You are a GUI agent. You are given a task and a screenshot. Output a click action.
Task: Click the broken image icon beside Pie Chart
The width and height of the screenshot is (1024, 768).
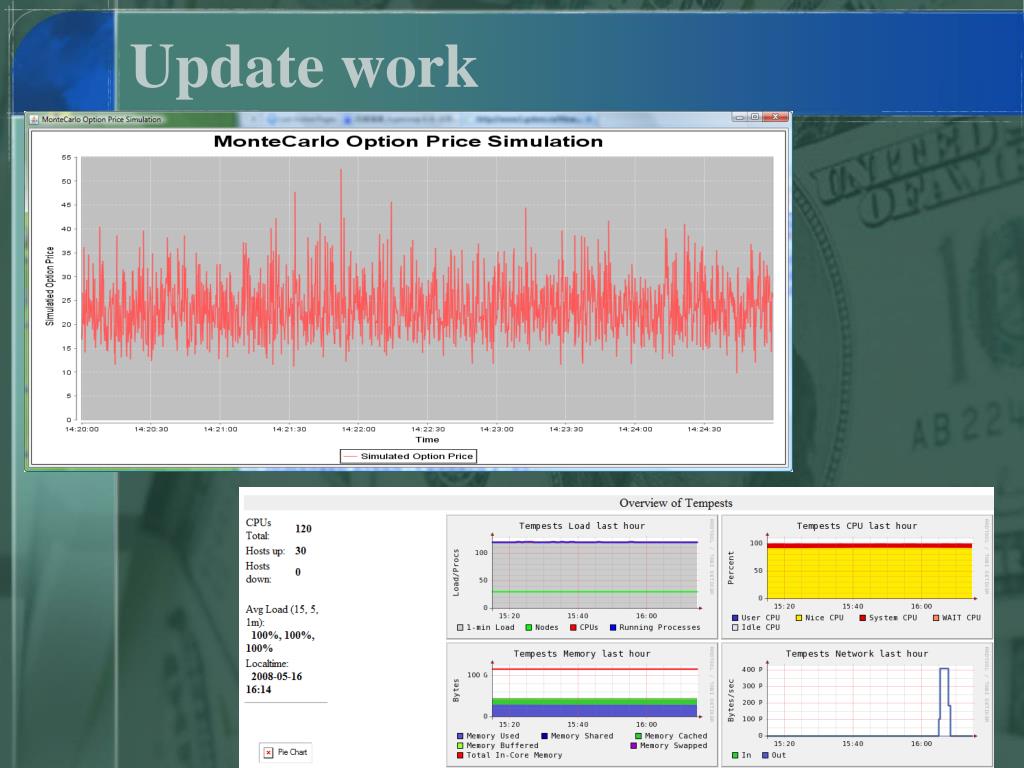[268, 752]
